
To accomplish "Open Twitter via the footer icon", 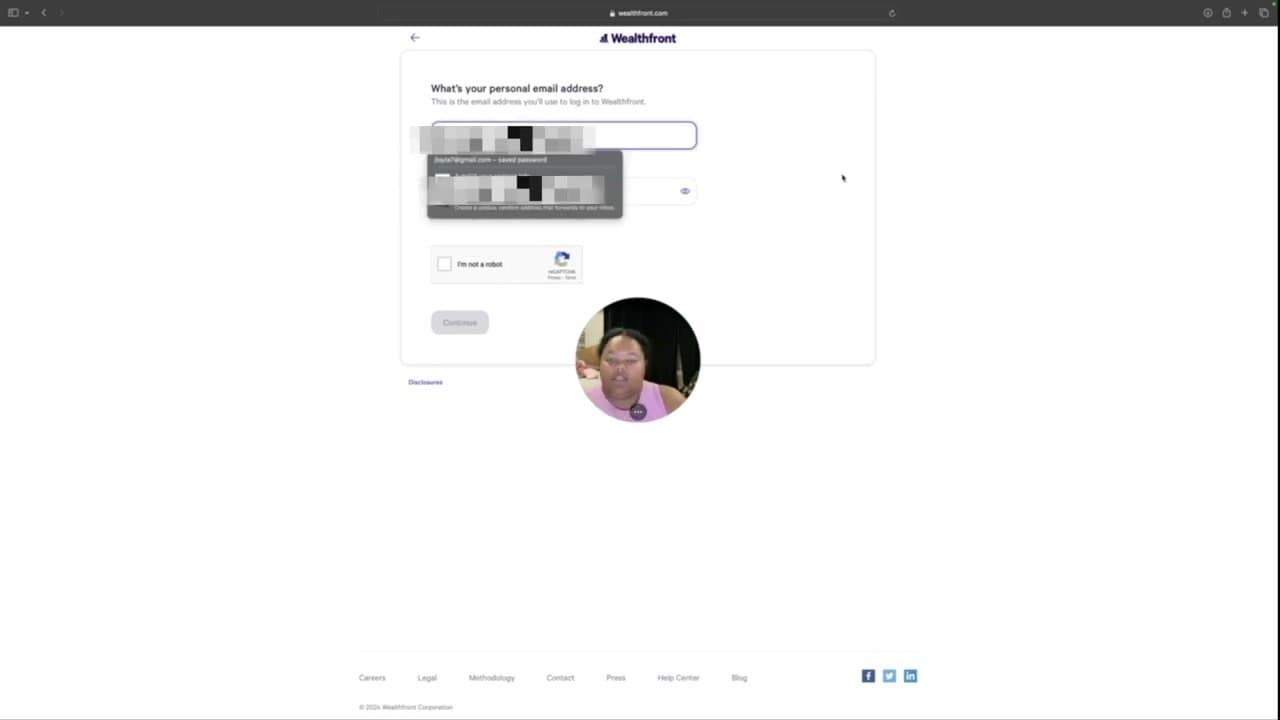I will (889, 676).
